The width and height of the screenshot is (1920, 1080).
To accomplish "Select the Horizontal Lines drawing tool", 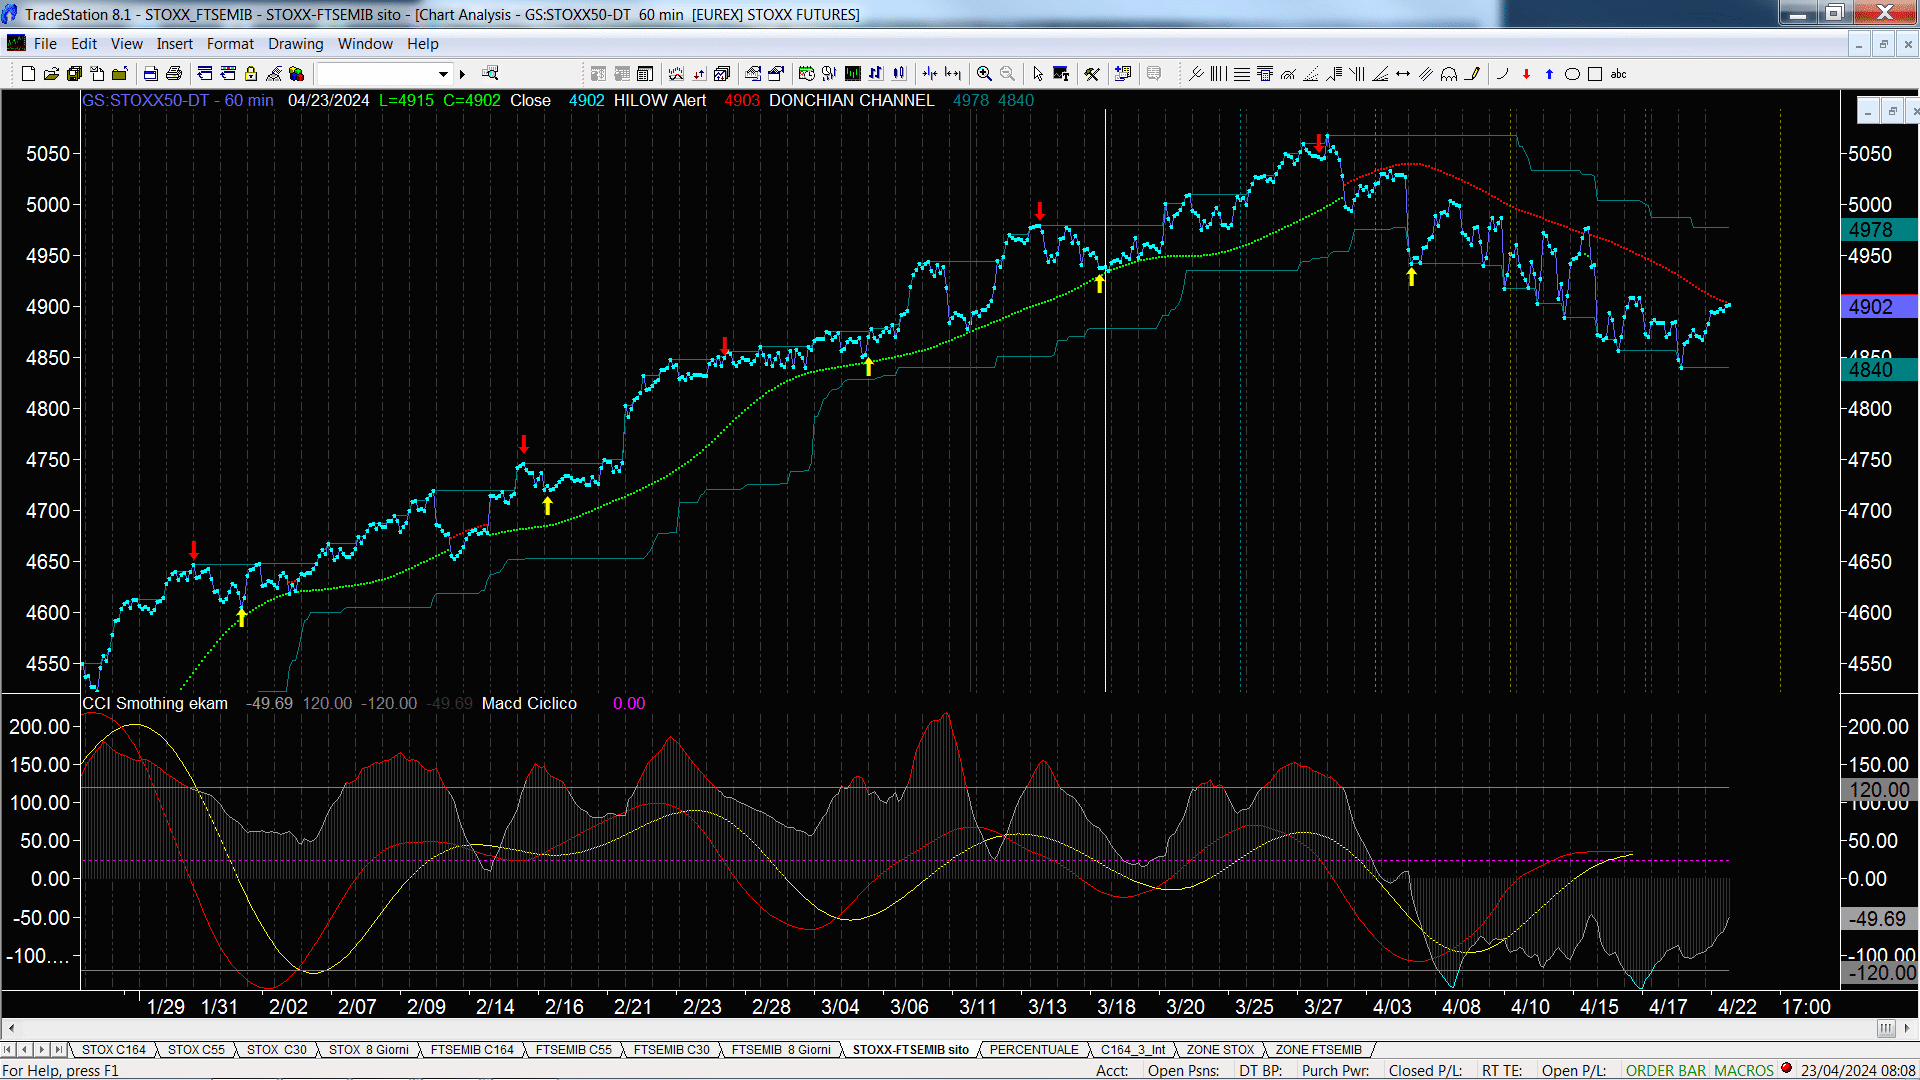I will pos(1241,74).
